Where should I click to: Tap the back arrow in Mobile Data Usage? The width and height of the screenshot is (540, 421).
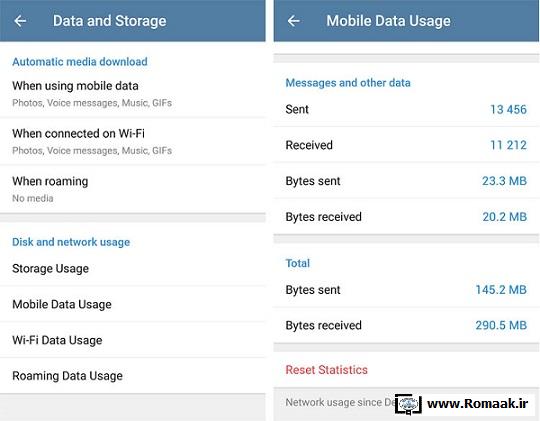(x=294, y=21)
